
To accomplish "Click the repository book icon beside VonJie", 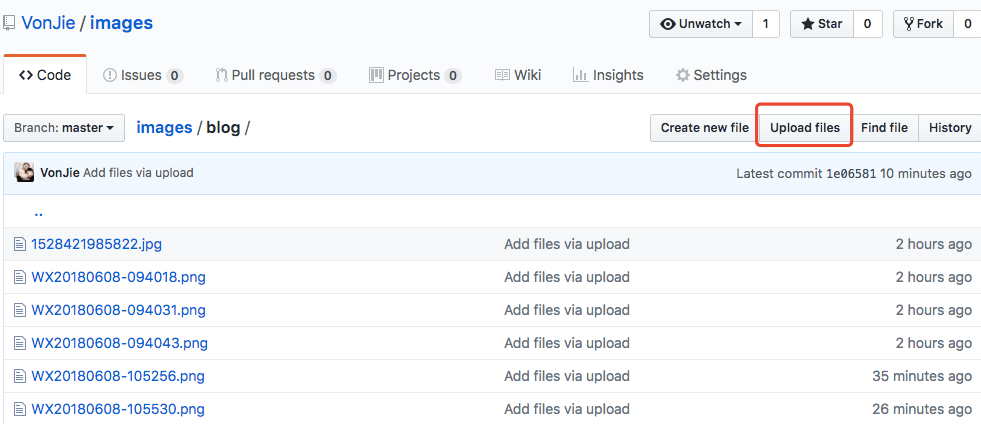I will (x=9, y=23).
